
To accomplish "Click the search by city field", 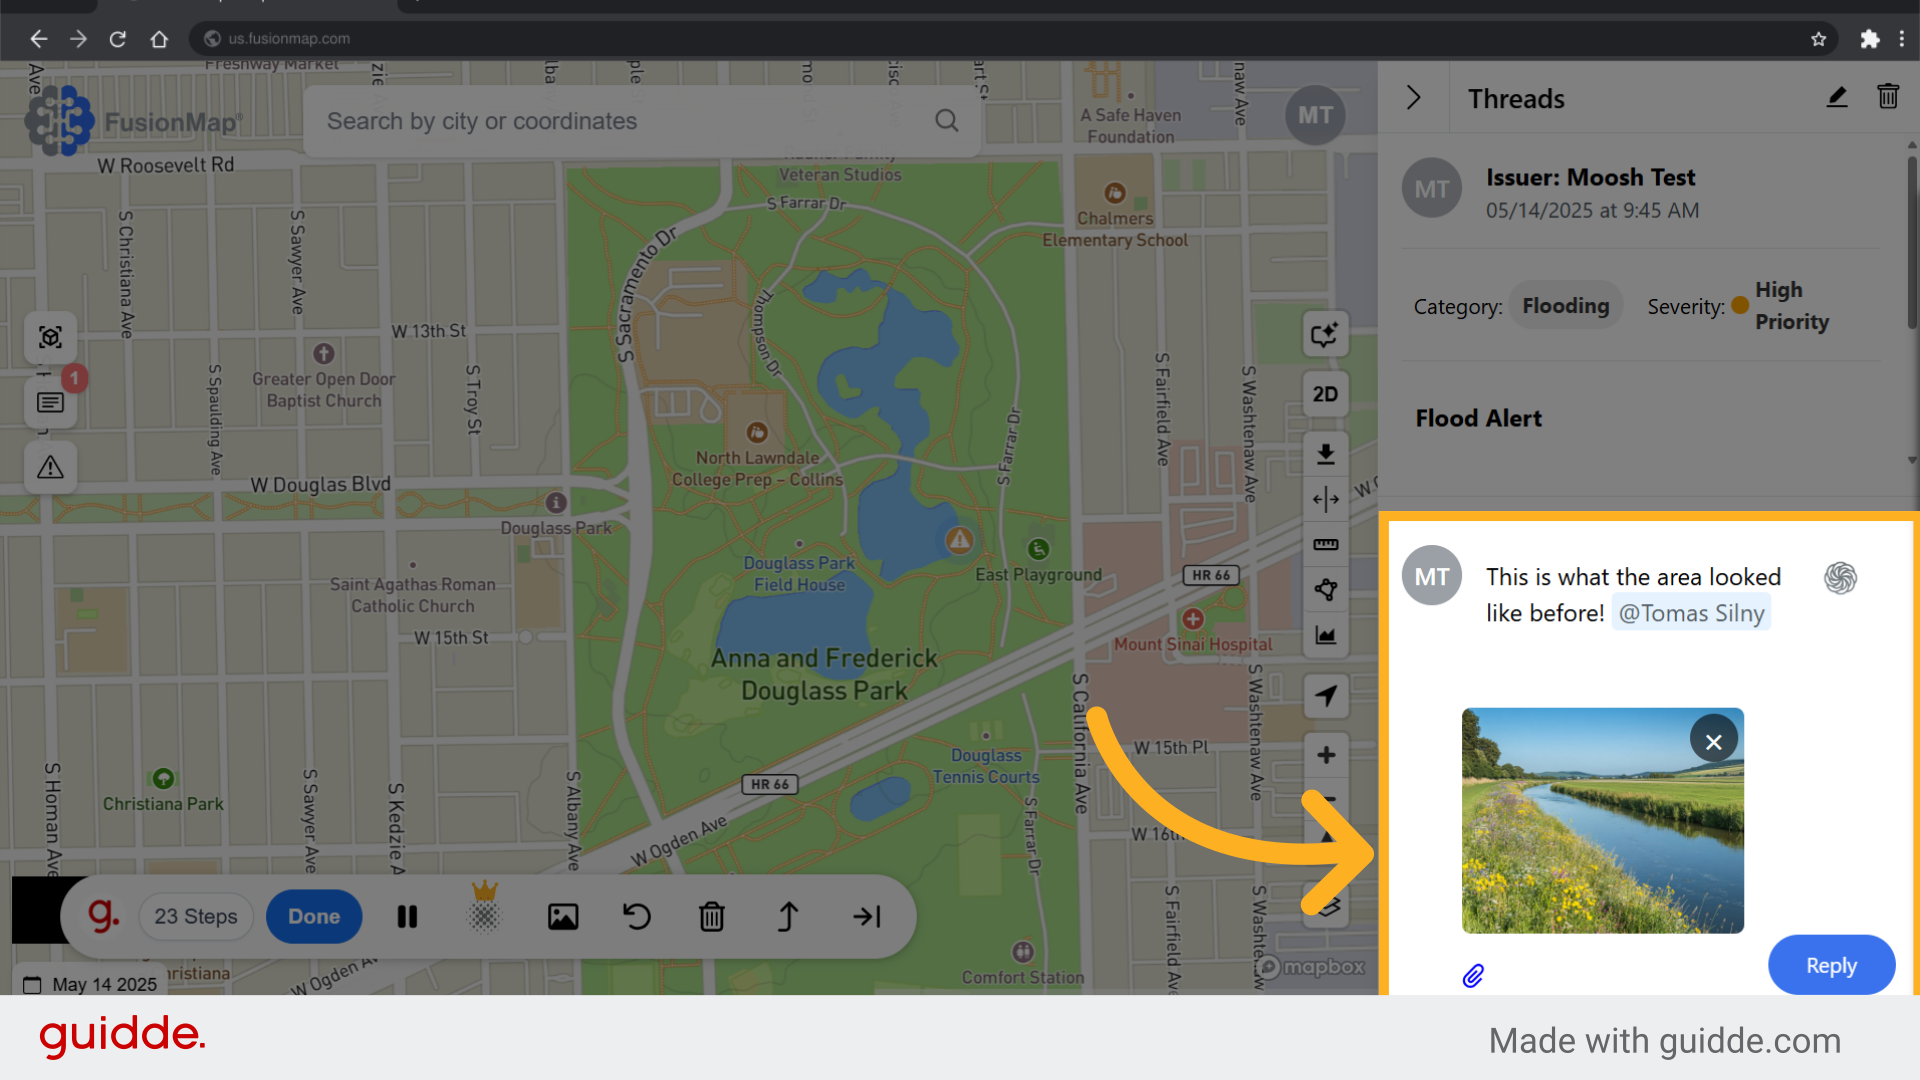I will (x=620, y=121).
